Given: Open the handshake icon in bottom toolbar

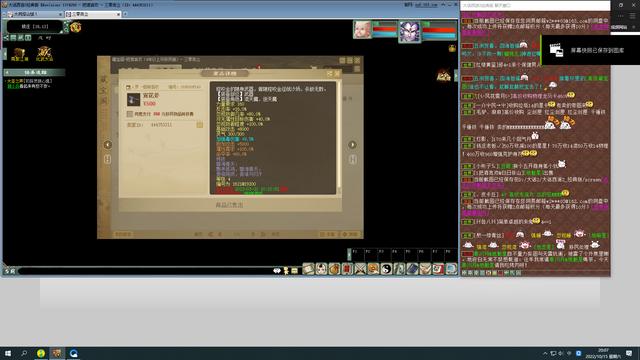Looking at the screenshot, I should (x=425, y=269).
